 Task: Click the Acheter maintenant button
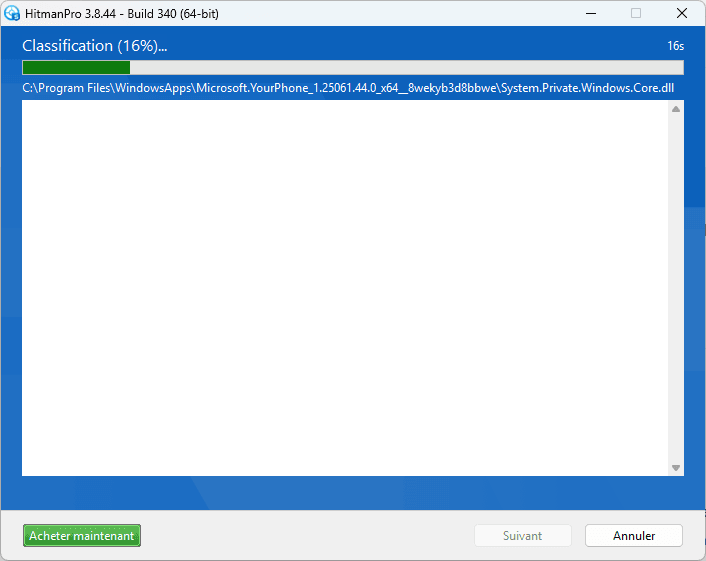coord(82,536)
